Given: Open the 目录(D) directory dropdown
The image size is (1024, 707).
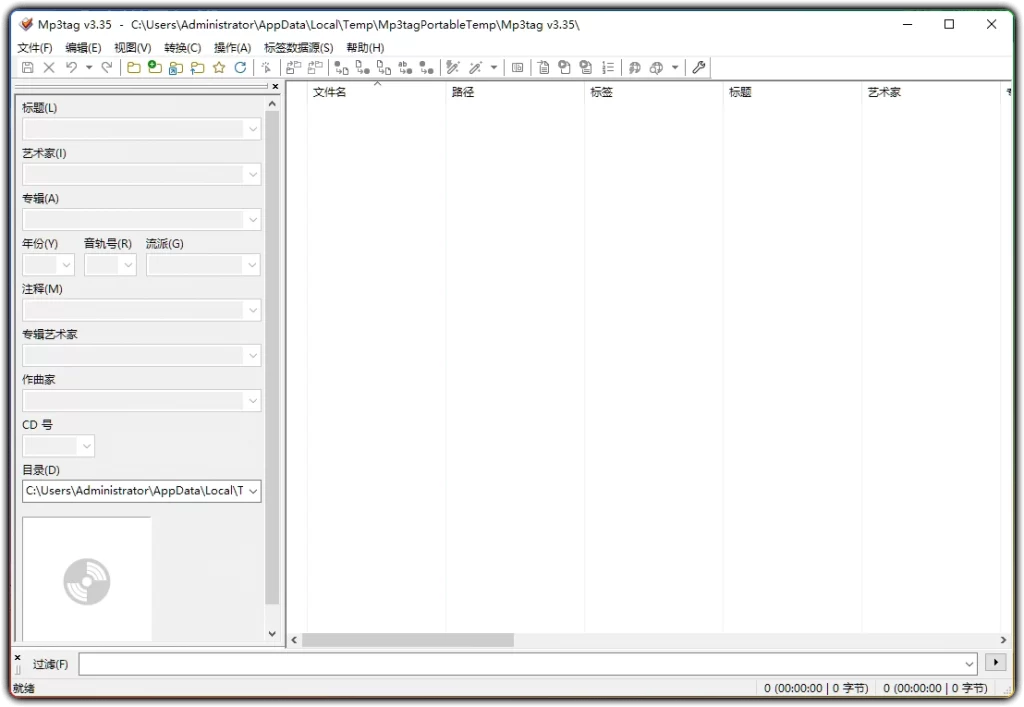Looking at the screenshot, I should [253, 491].
